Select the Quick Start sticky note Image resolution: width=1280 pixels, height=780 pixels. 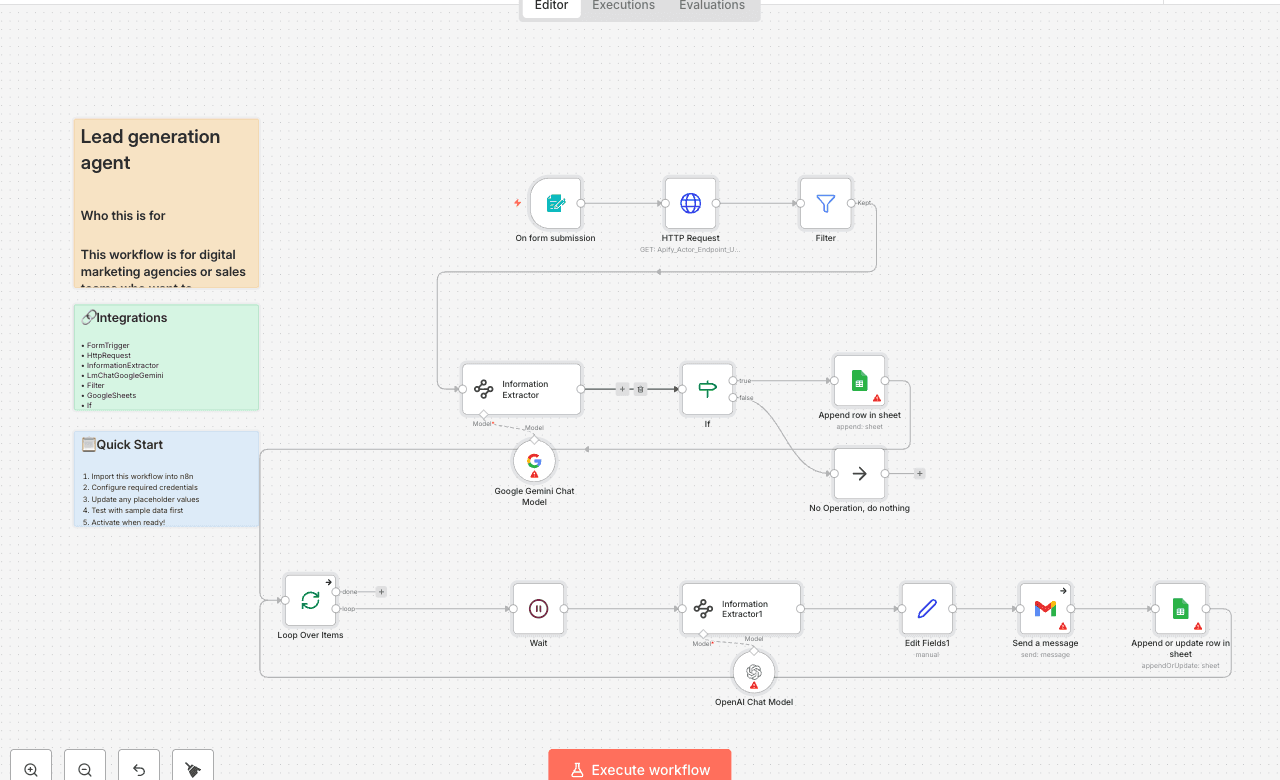click(x=166, y=478)
